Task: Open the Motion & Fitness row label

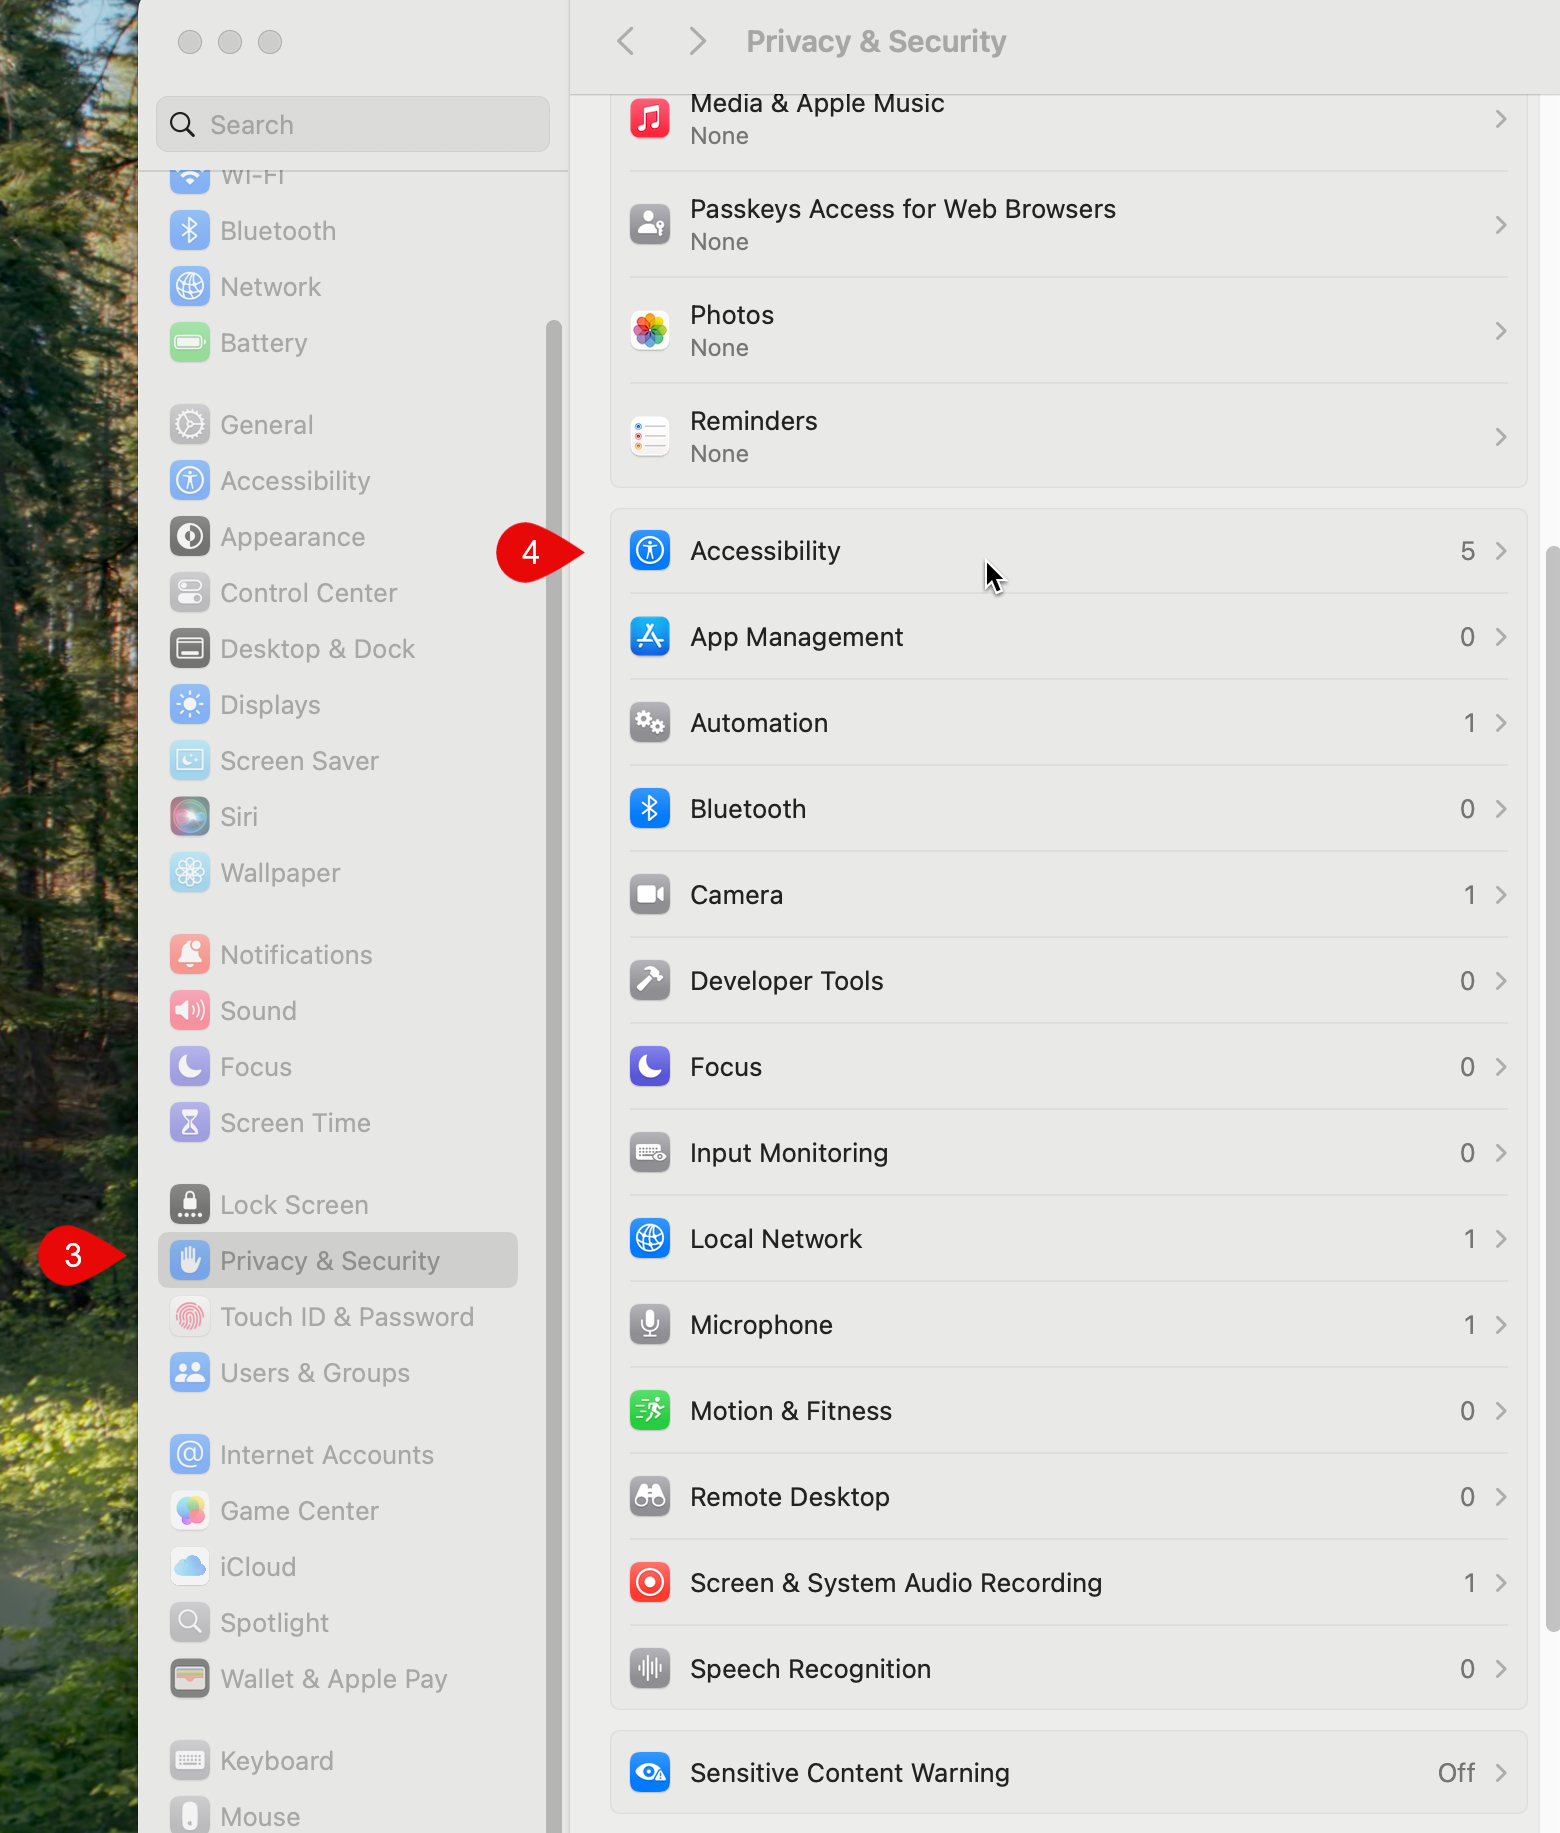Action: 791,1411
